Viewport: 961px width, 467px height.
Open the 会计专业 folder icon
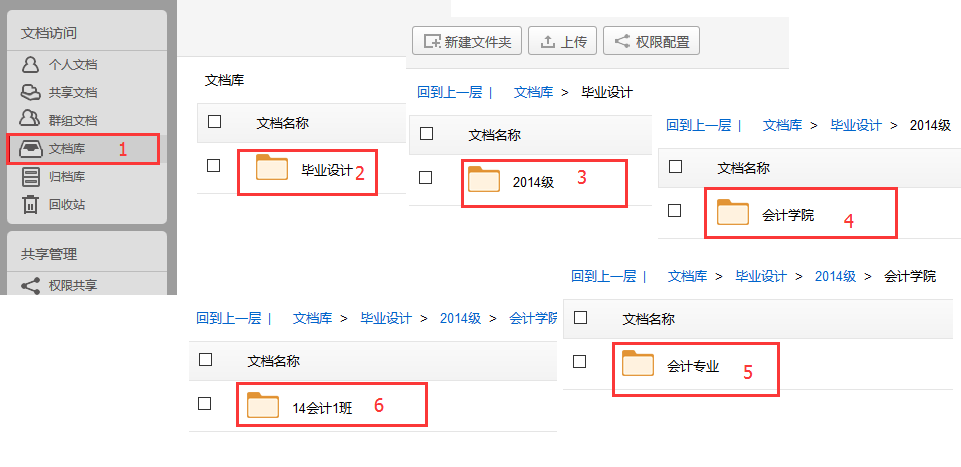click(638, 364)
